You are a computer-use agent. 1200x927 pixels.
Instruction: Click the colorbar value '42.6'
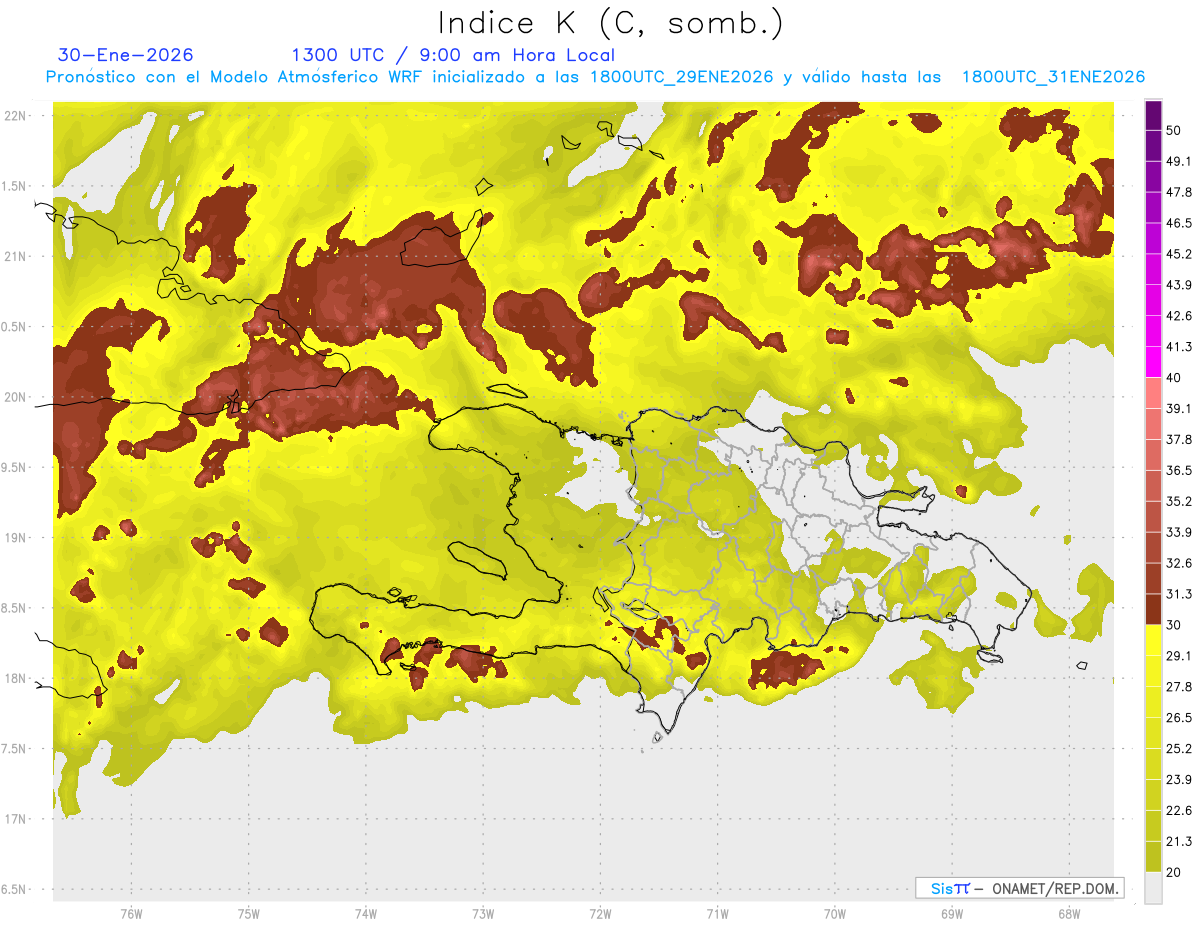[1178, 316]
